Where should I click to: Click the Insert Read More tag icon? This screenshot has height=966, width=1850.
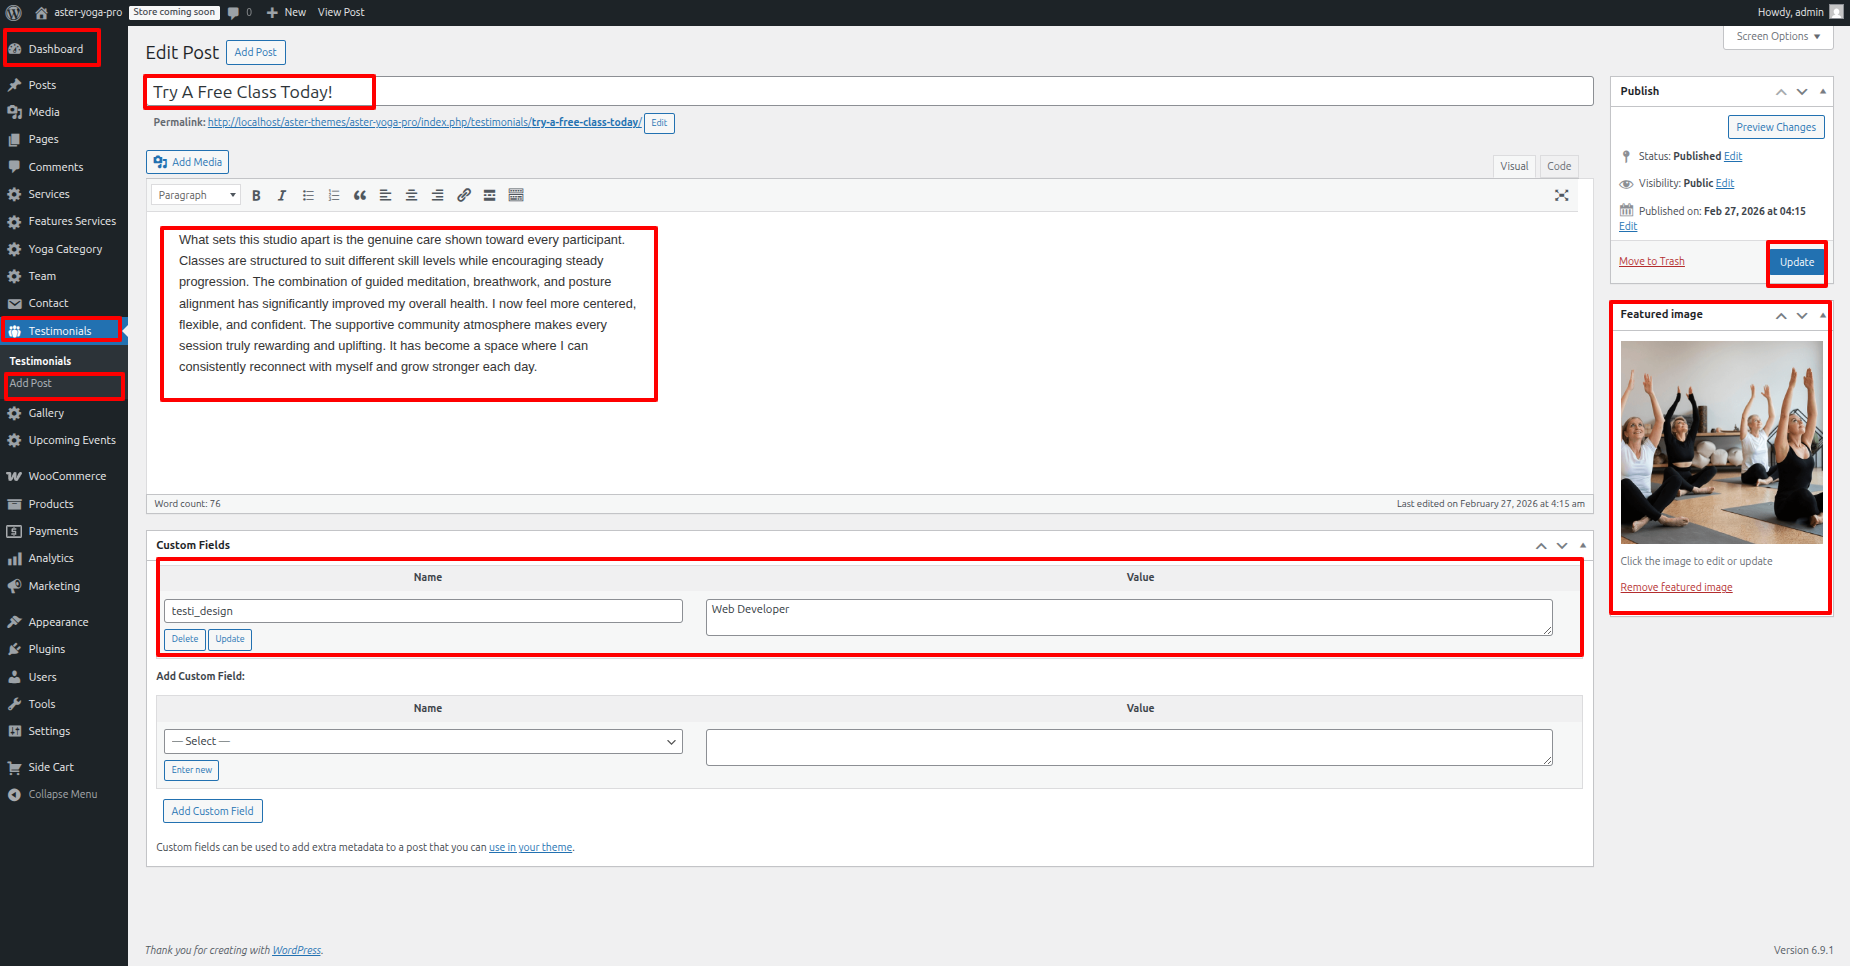coord(489,196)
